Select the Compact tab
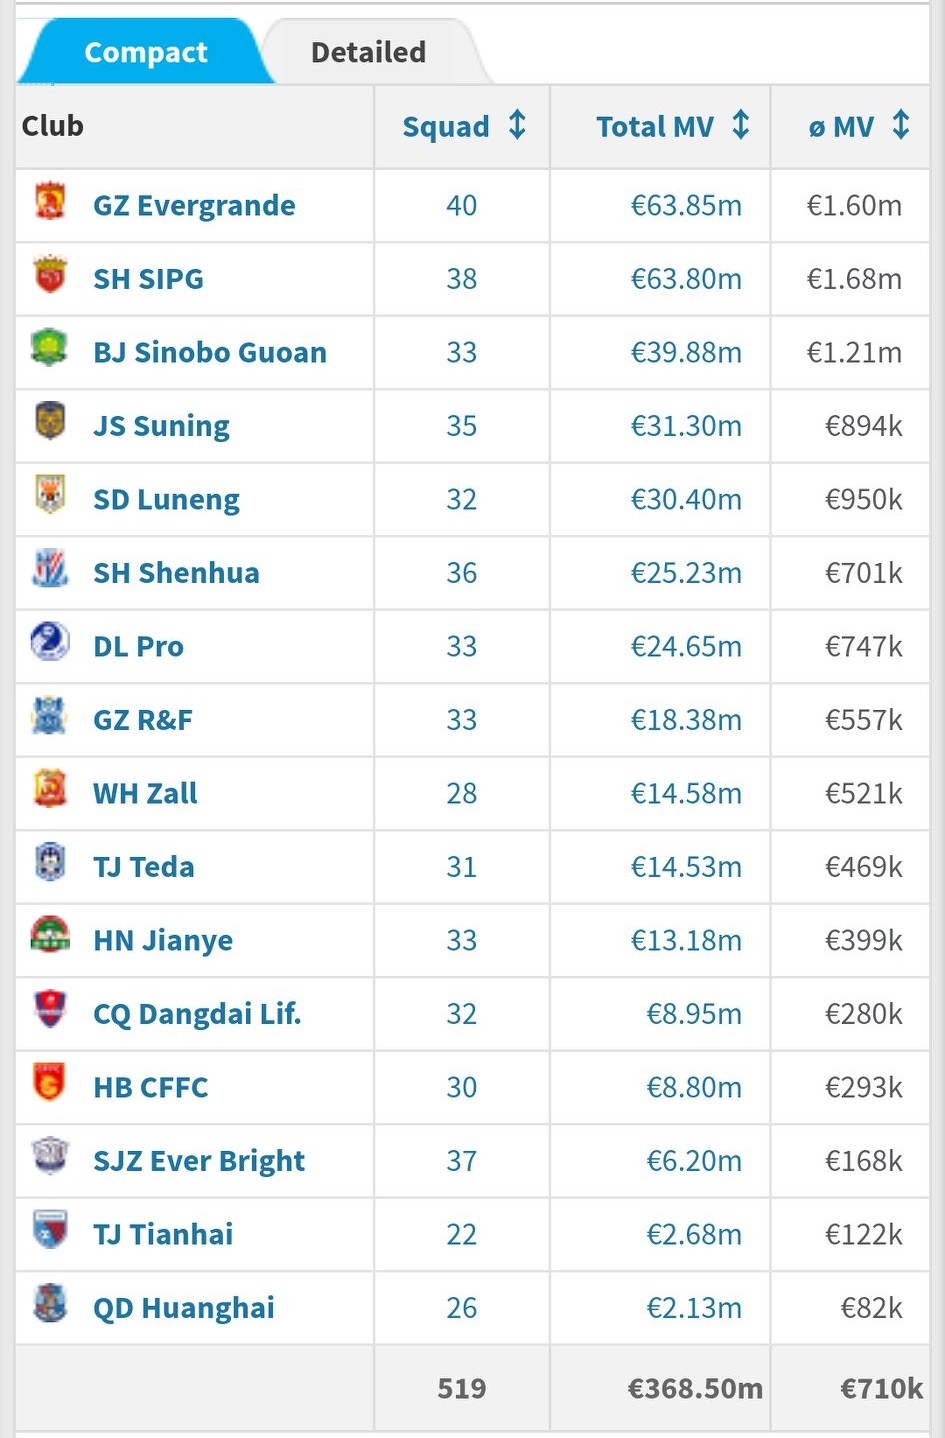The image size is (945, 1438). pos(146,52)
